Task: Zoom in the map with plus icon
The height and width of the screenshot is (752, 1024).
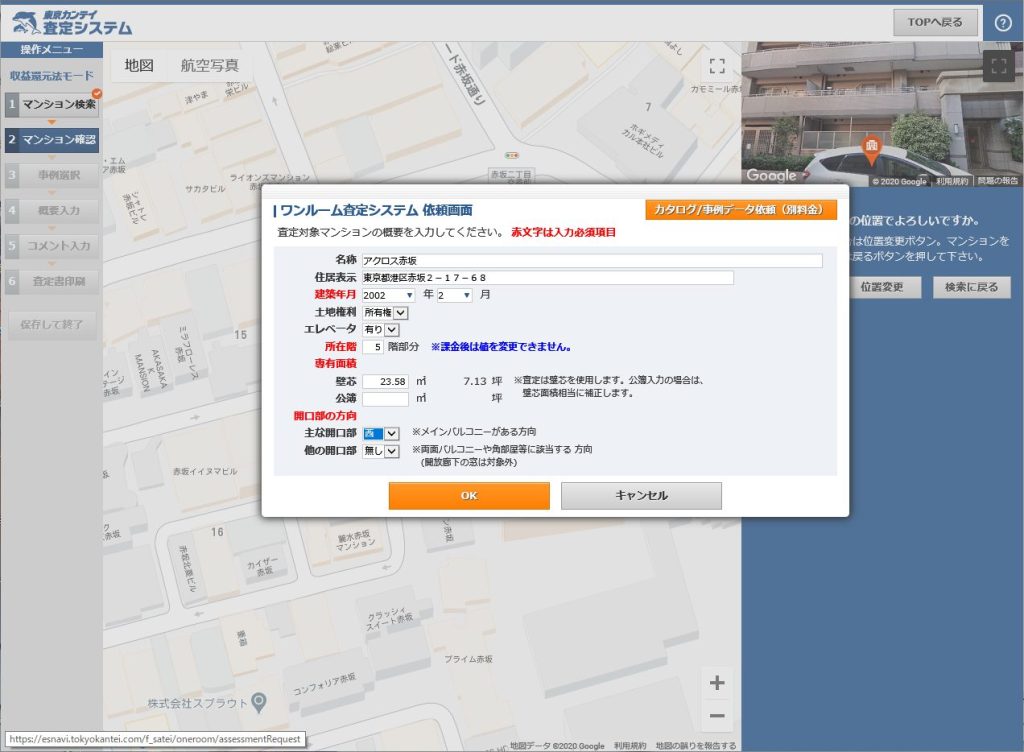Action: pos(717,684)
